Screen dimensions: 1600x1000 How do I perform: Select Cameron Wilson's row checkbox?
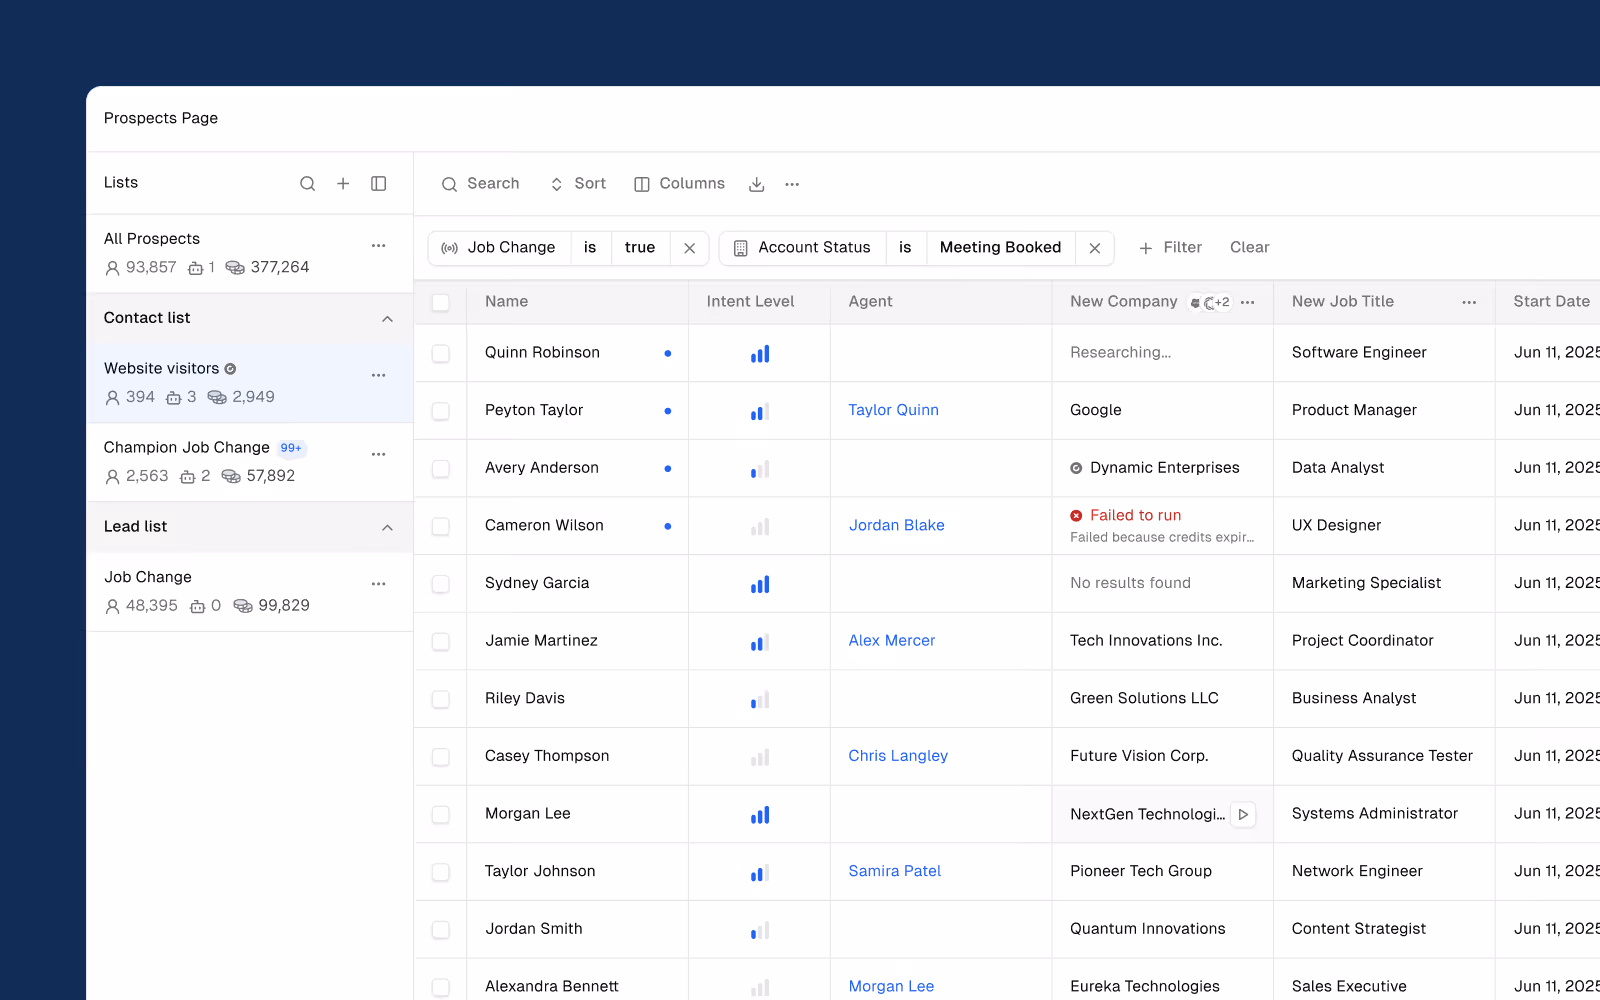tap(441, 527)
